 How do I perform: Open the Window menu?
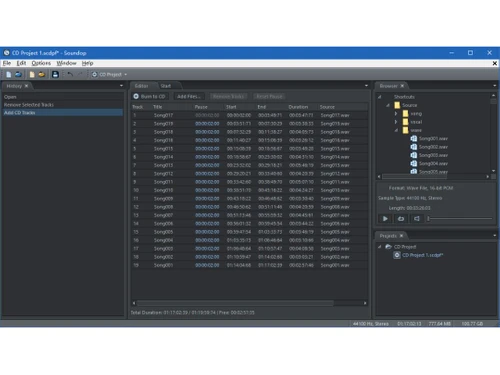click(x=66, y=63)
